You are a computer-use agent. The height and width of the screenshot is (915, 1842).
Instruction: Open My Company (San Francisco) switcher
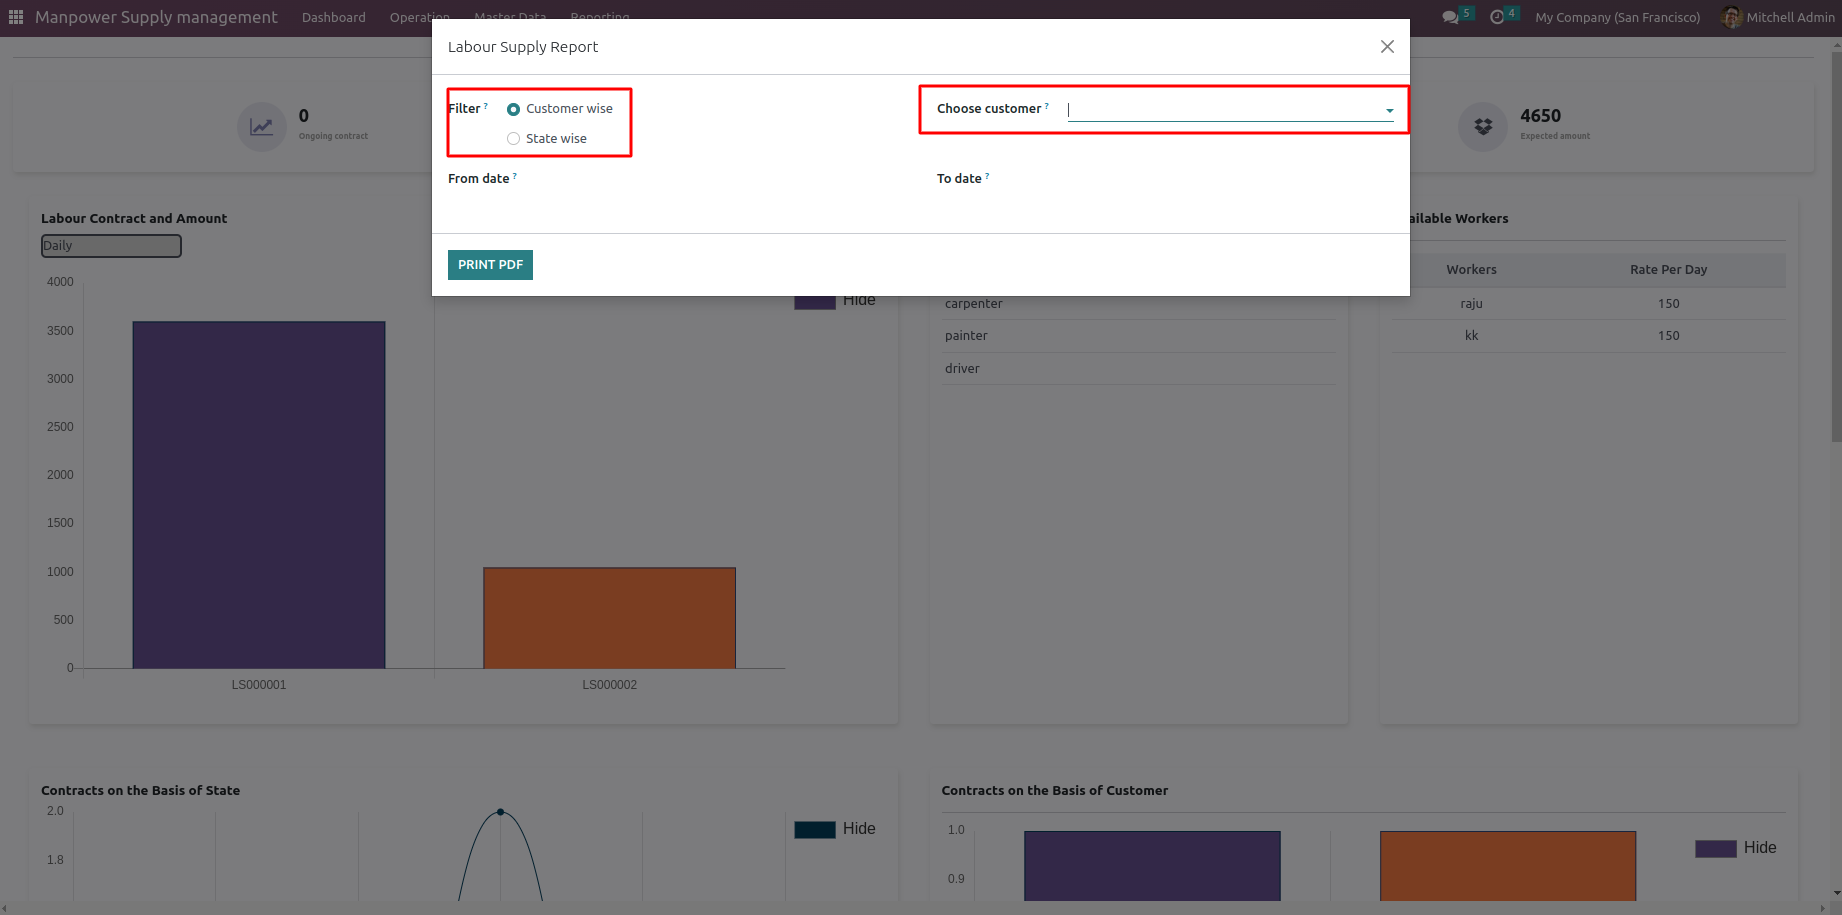pyautogui.click(x=1617, y=17)
